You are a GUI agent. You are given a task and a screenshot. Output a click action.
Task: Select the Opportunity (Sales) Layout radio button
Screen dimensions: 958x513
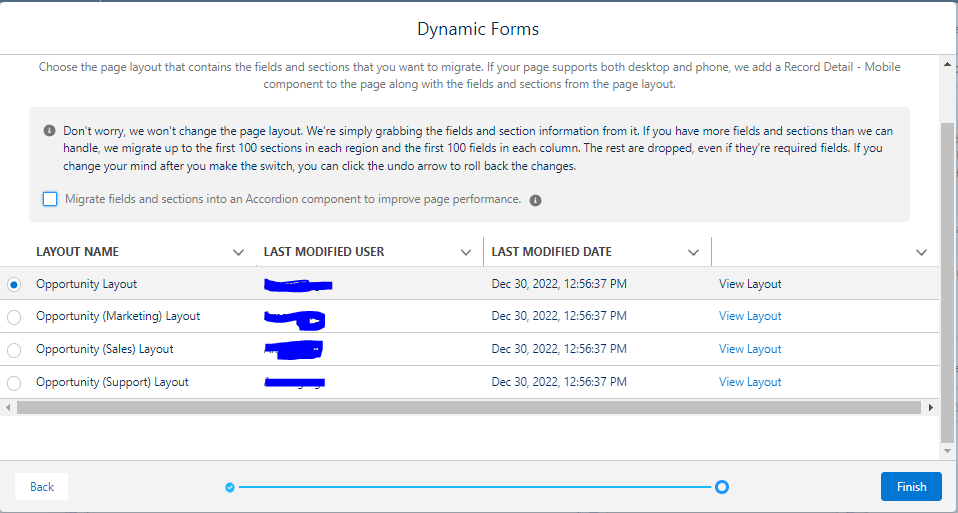[14, 350]
